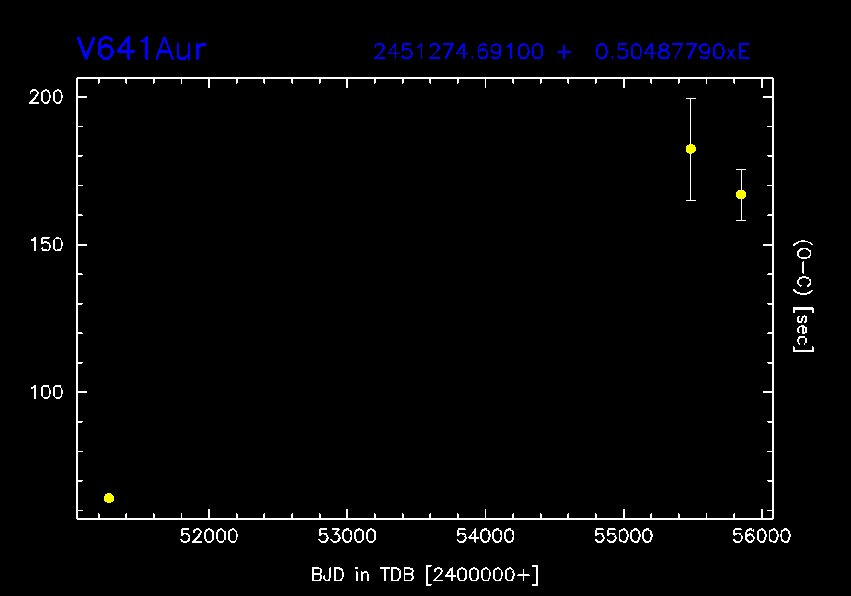Click top error bar cap of highest point

point(690,99)
